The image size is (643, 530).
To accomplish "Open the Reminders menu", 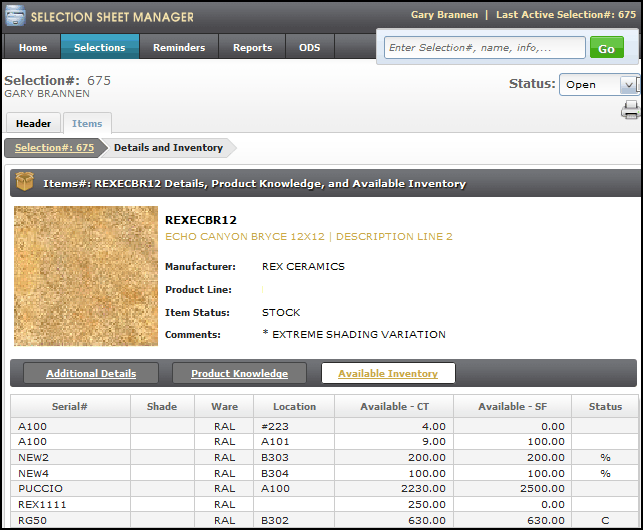I will (x=179, y=47).
